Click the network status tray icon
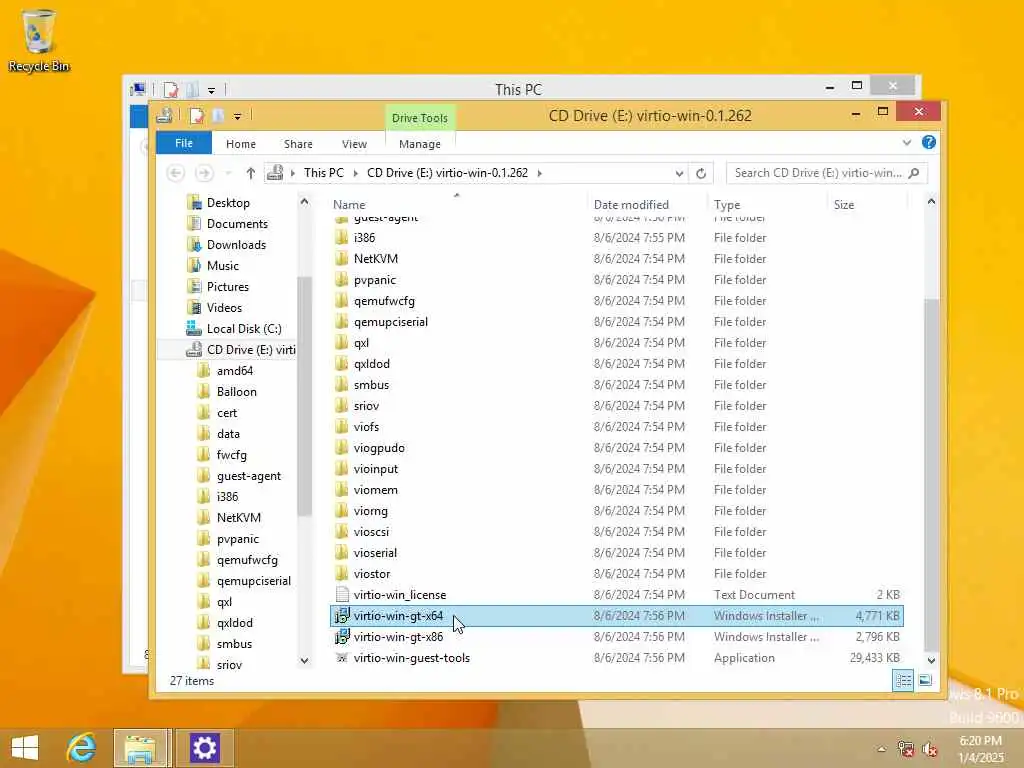The image size is (1024, 768). click(906, 749)
